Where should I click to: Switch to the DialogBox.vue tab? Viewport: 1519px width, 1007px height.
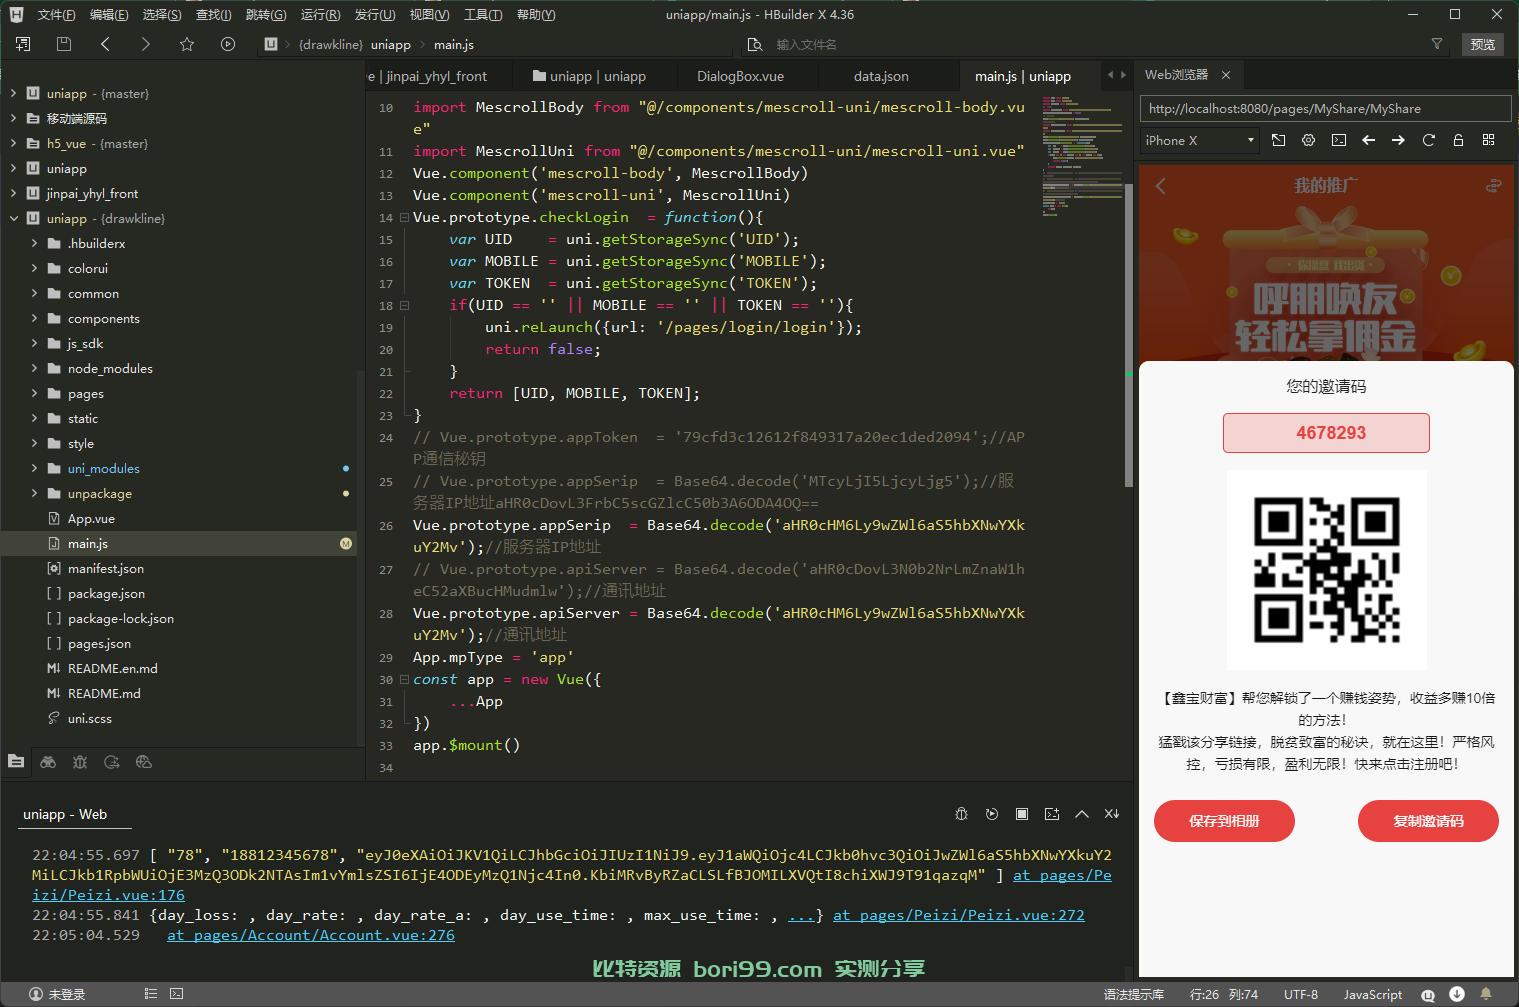[740, 76]
